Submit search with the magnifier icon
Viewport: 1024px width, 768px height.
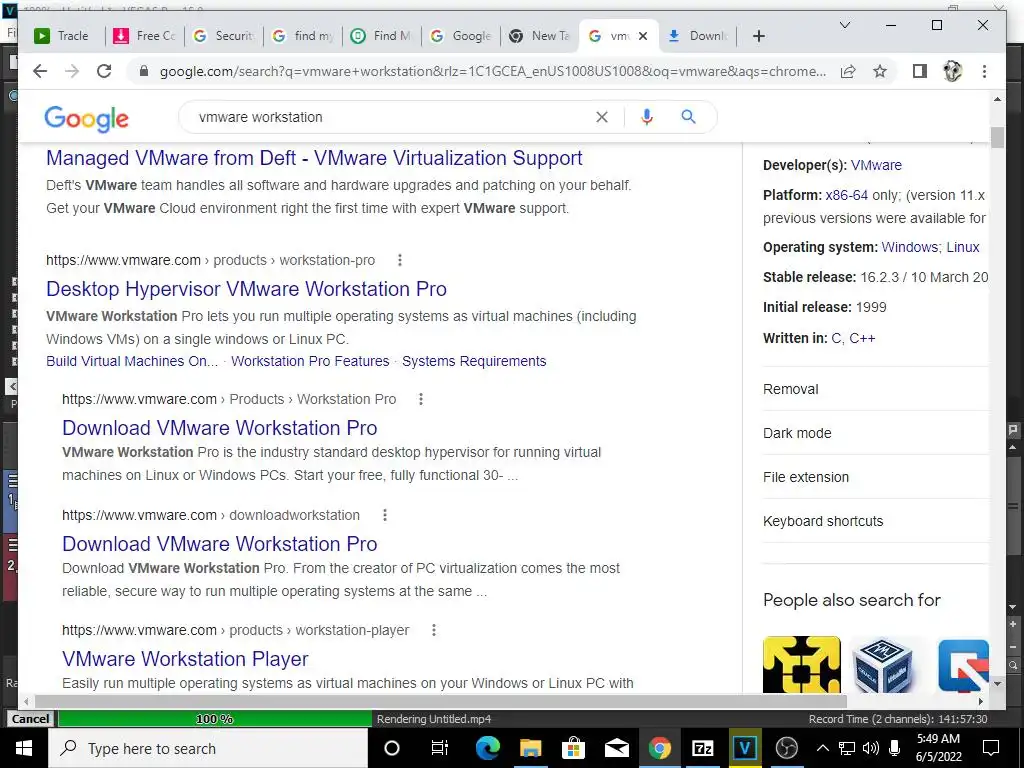pyautogui.click(x=688, y=117)
